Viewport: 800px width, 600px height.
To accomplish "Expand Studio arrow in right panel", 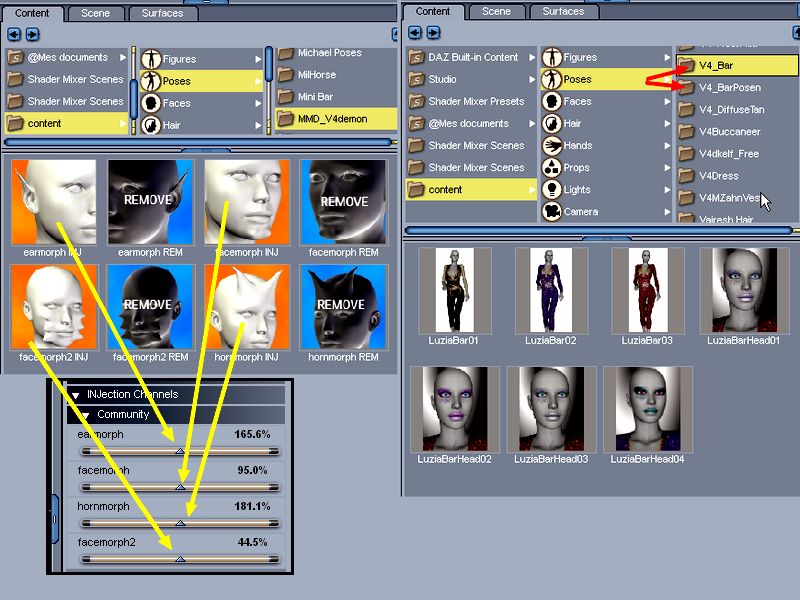I will [x=532, y=79].
